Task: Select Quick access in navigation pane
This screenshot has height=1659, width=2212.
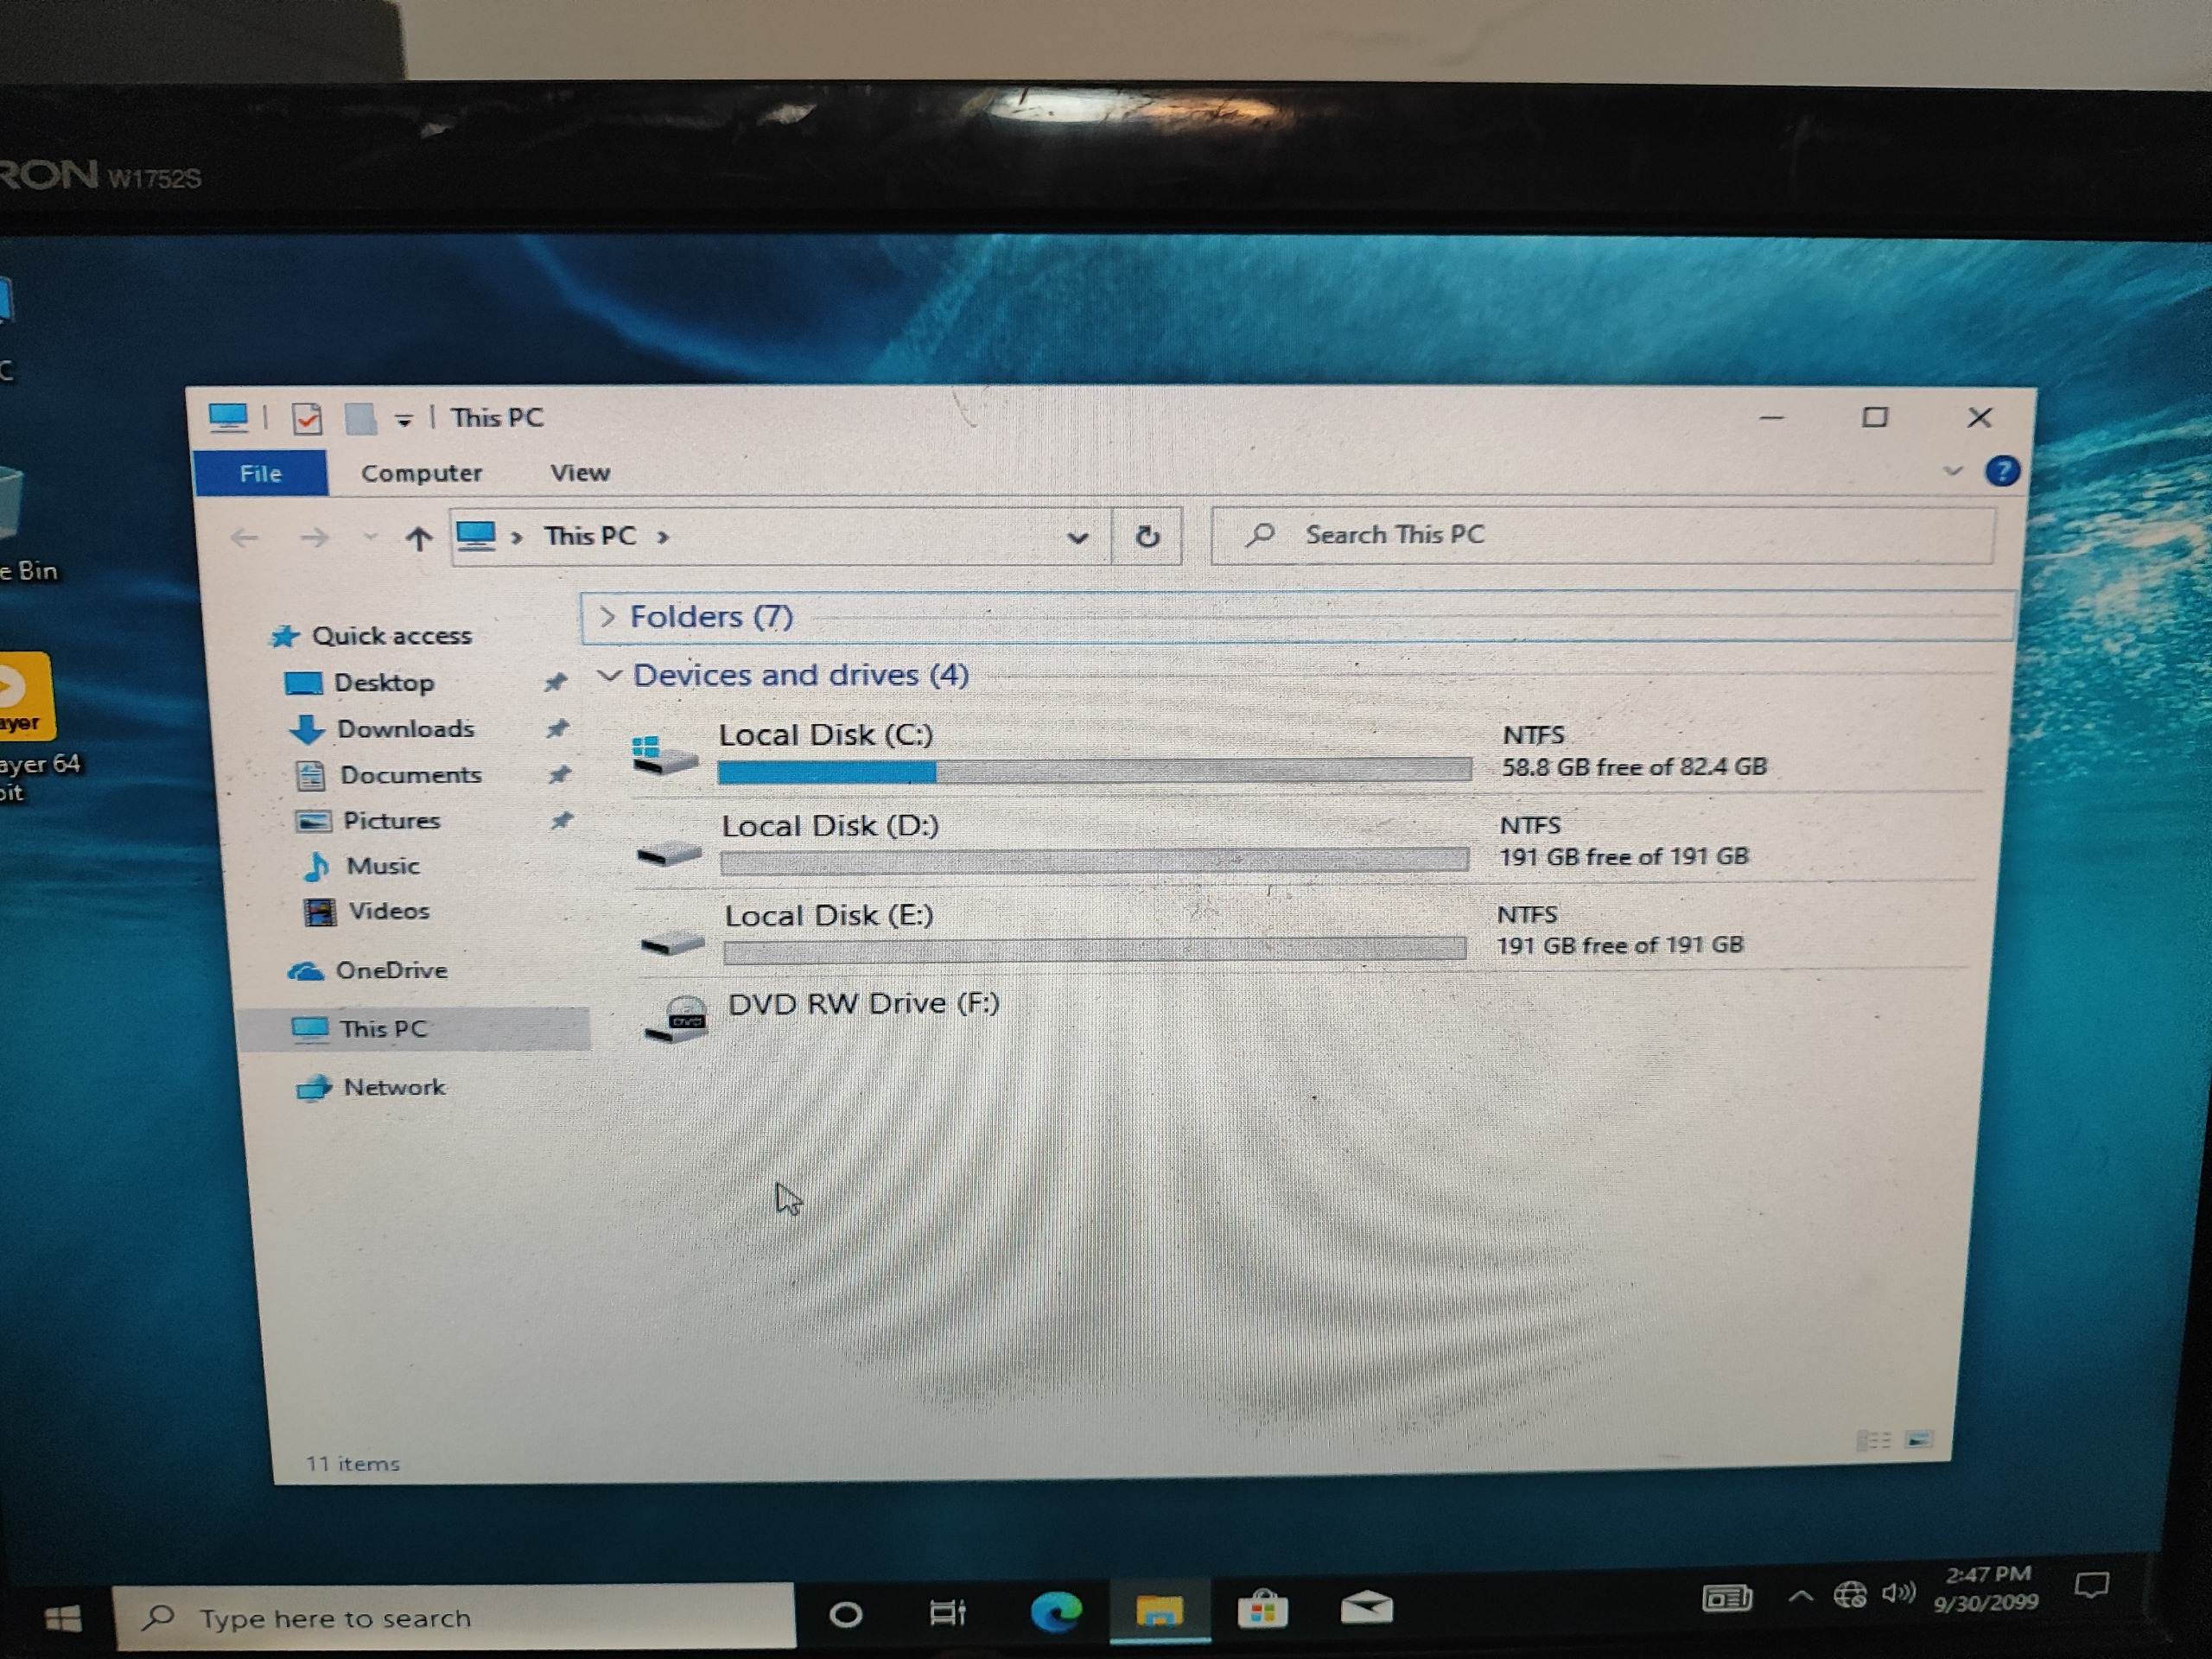Action: tap(372, 636)
